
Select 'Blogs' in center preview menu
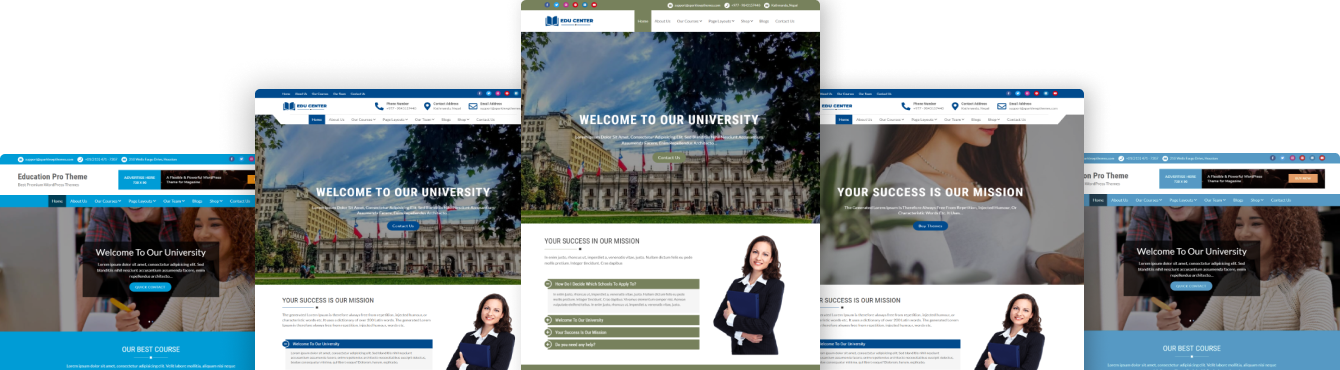click(764, 21)
